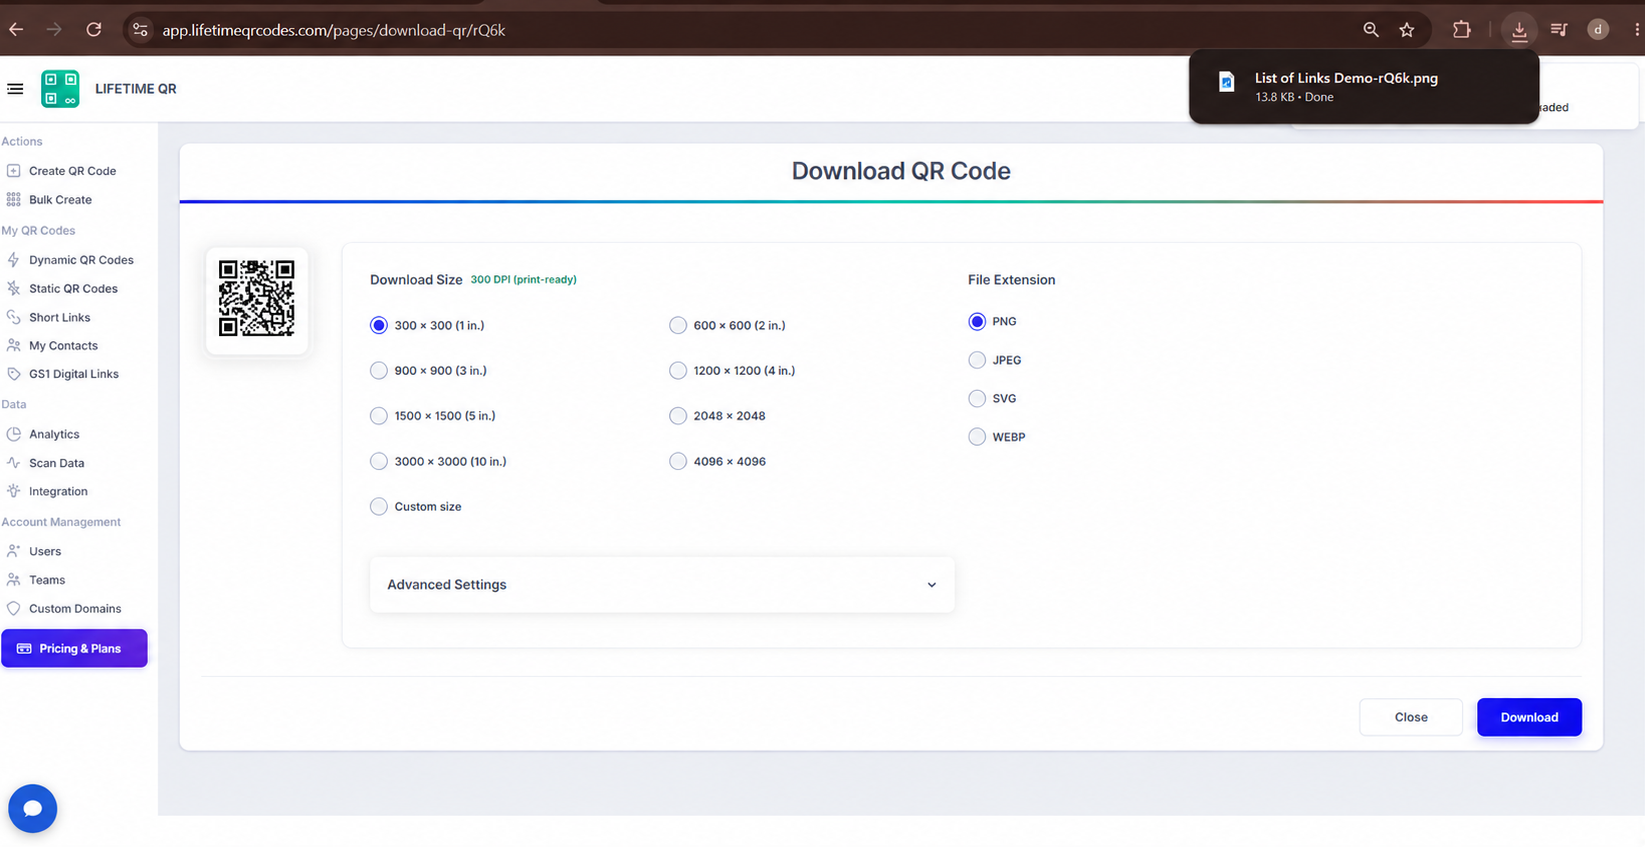Open the Teams page
Viewport: 1645px width, 847px height.
click(x=47, y=580)
